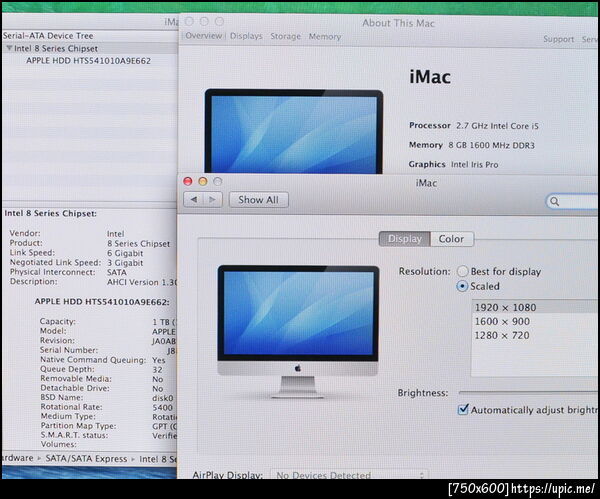Click the Link Speed 6 Gigabit value

pyautogui.click(x=125, y=253)
